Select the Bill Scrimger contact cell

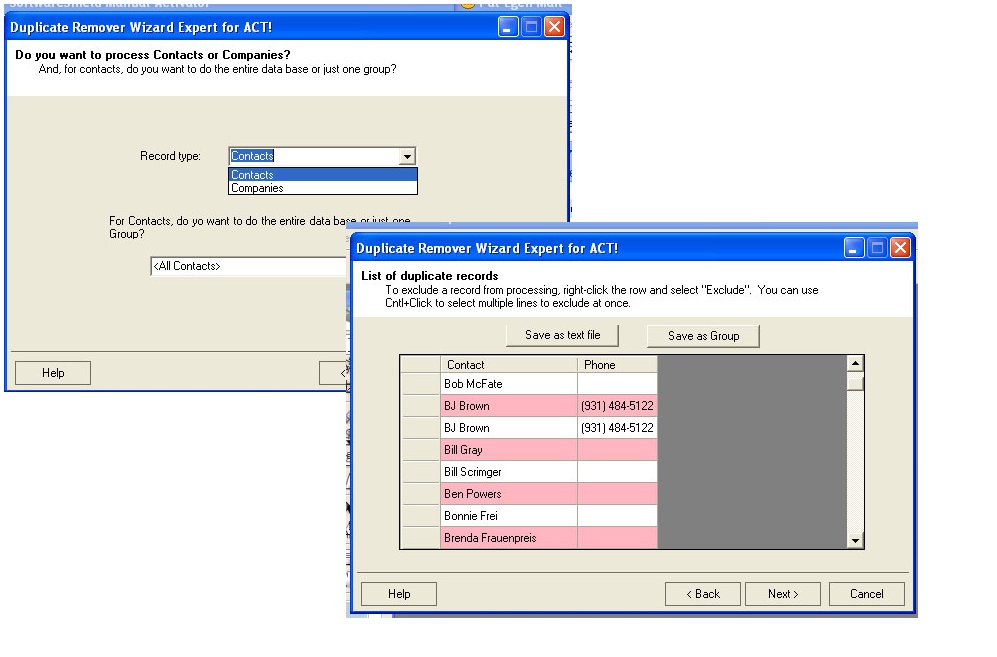pos(509,472)
